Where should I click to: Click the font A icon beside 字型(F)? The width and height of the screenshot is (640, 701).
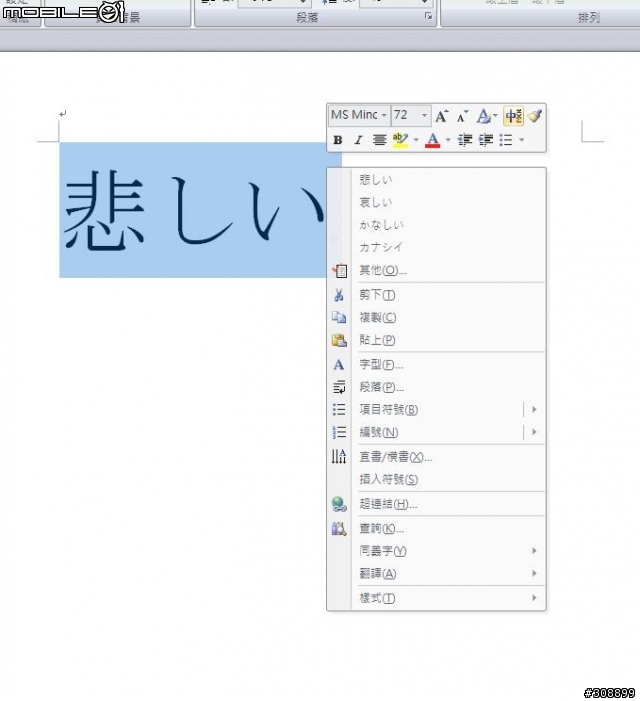[x=339, y=365]
